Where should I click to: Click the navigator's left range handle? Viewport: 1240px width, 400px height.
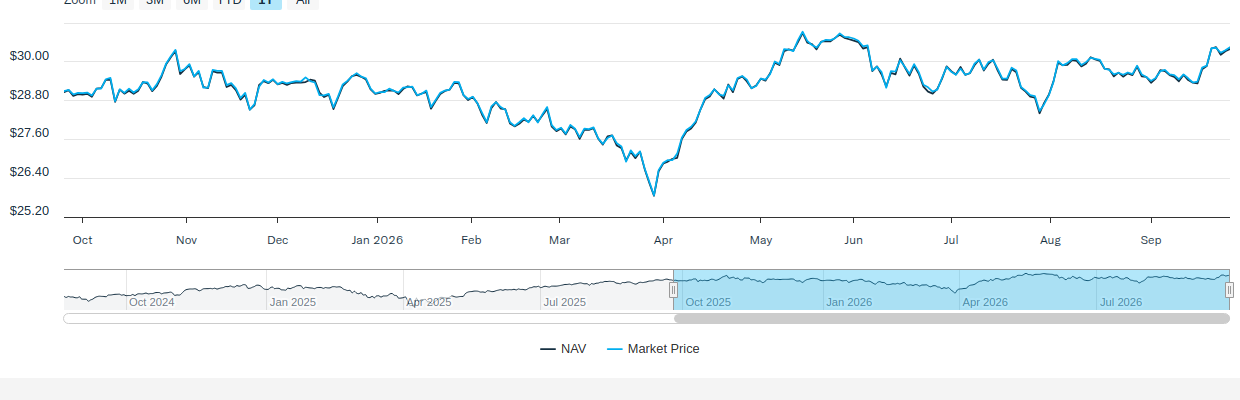(x=673, y=290)
